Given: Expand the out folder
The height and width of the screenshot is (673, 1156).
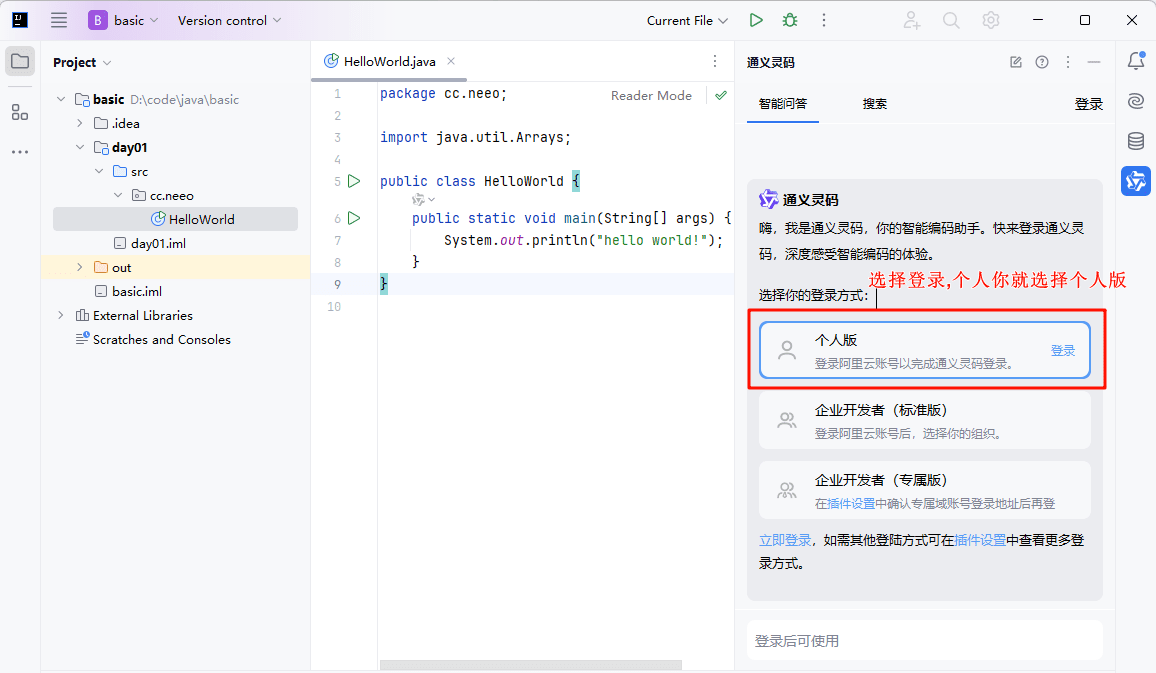Looking at the screenshot, I should (x=80, y=268).
